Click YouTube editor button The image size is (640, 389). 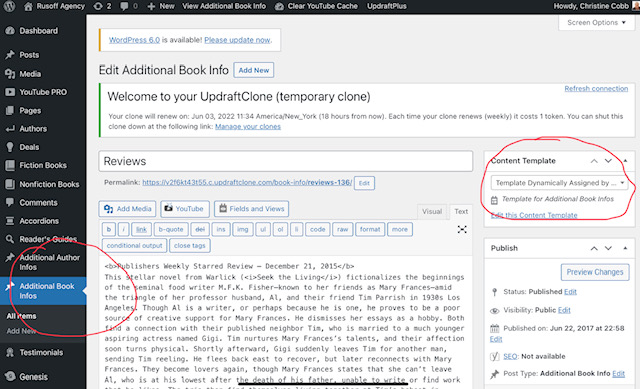pos(184,209)
